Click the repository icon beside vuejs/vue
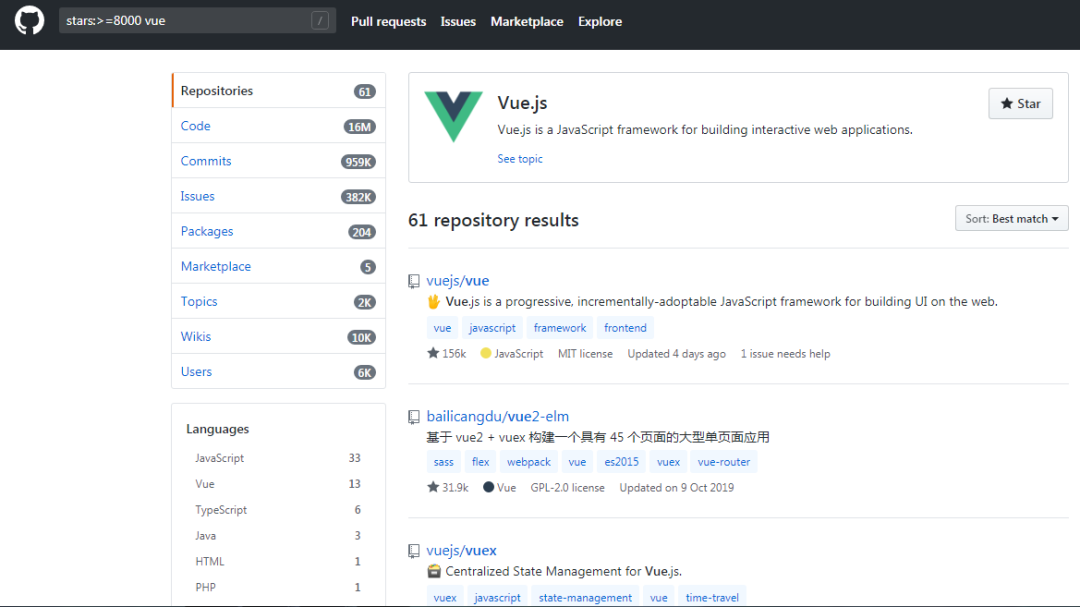 point(413,281)
